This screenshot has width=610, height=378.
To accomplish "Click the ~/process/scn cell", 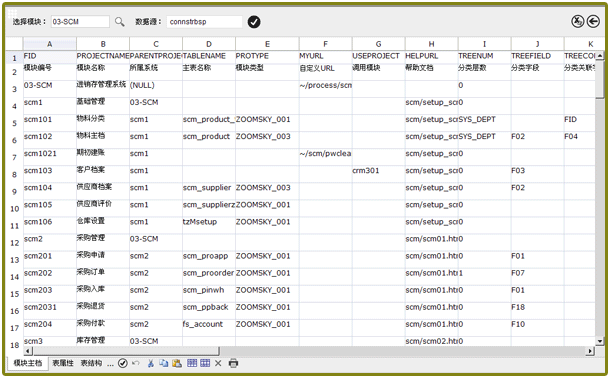I will [325, 89].
